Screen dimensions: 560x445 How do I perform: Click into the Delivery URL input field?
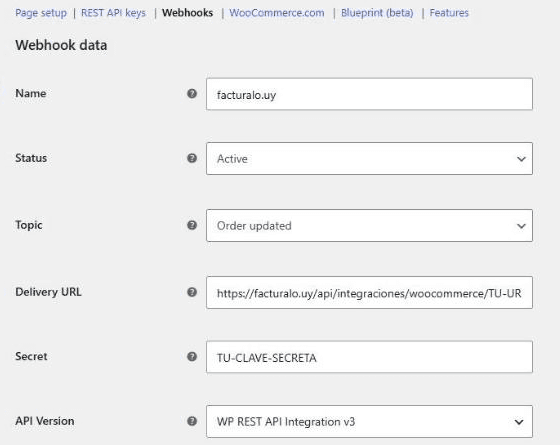pos(369,292)
